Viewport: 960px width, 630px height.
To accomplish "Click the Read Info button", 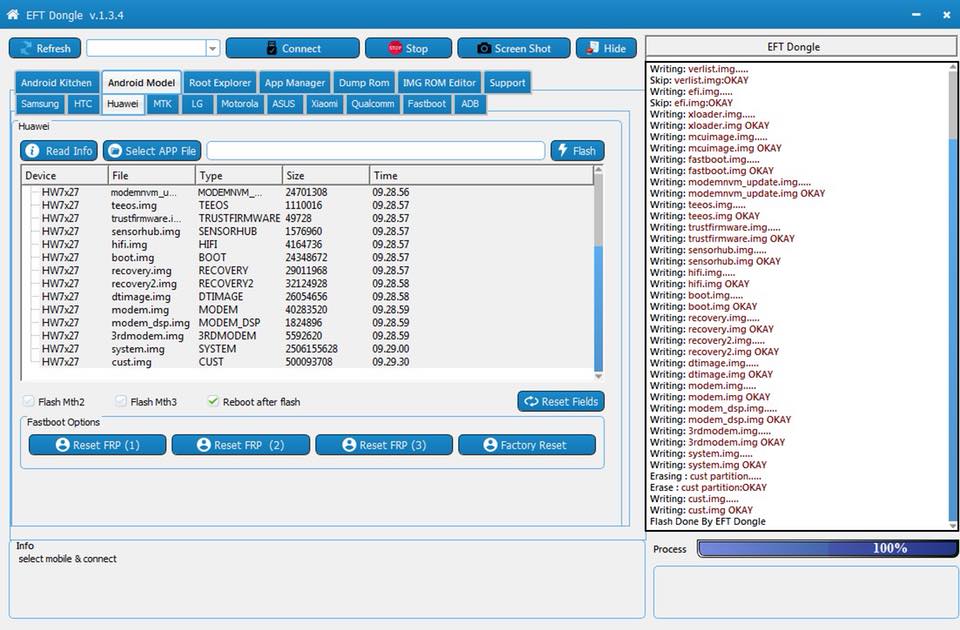I will (x=59, y=151).
